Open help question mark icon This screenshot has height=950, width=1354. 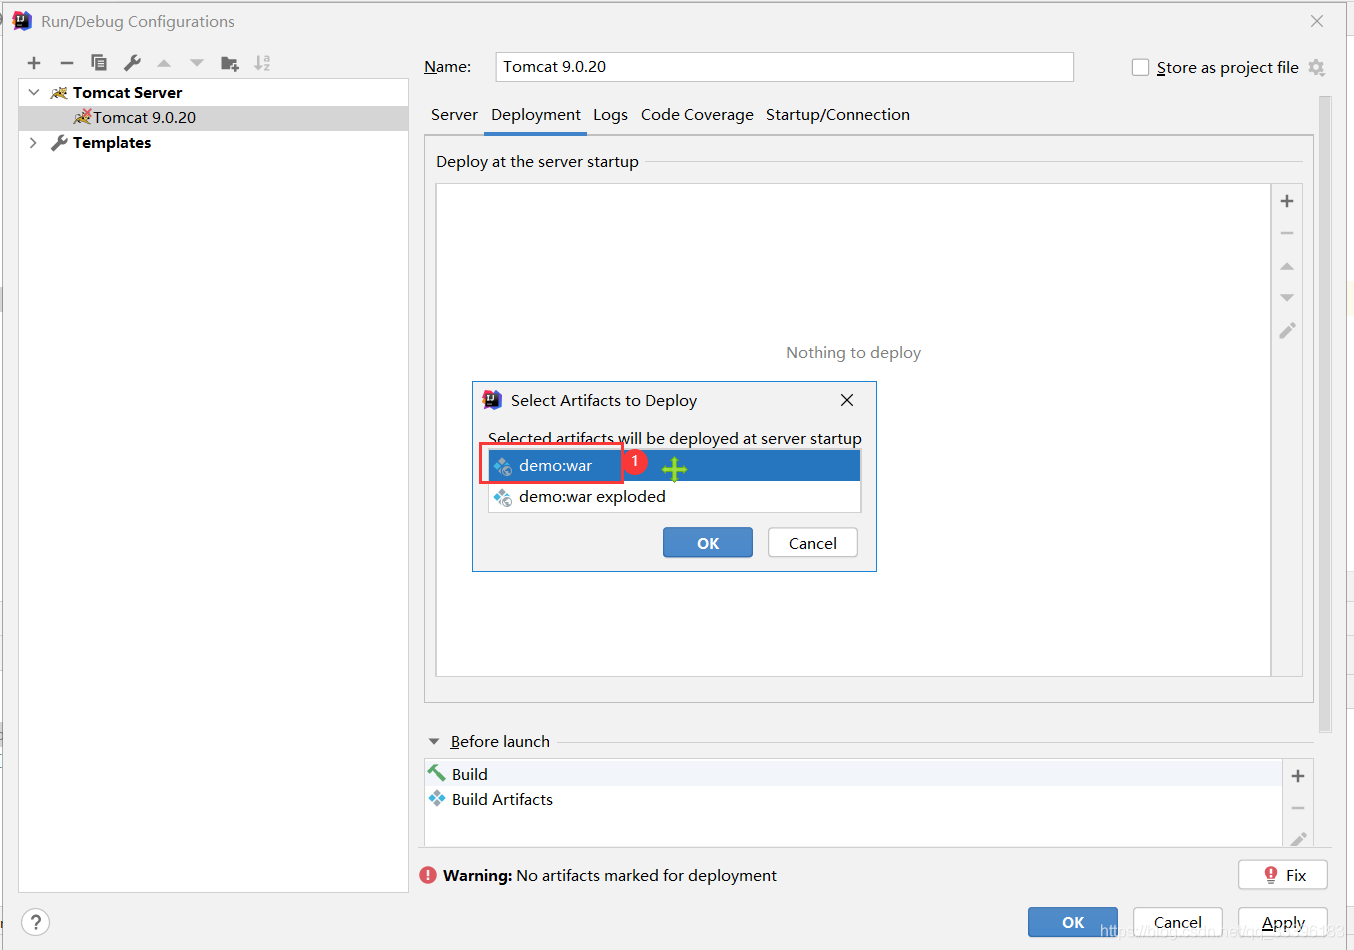[x=35, y=922]
